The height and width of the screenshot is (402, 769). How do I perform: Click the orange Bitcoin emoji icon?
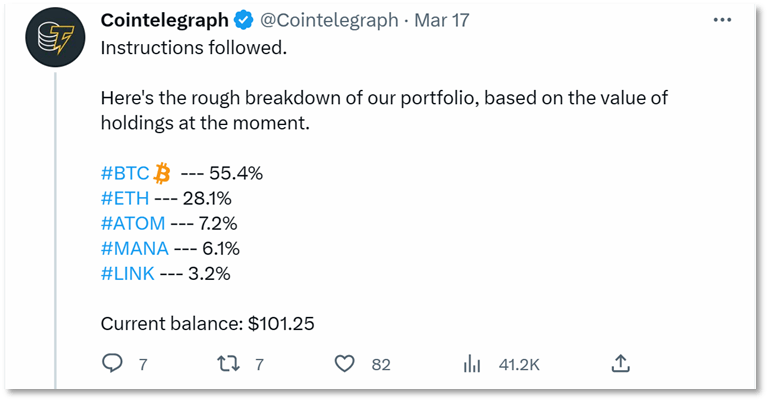[x=163, y=173]
